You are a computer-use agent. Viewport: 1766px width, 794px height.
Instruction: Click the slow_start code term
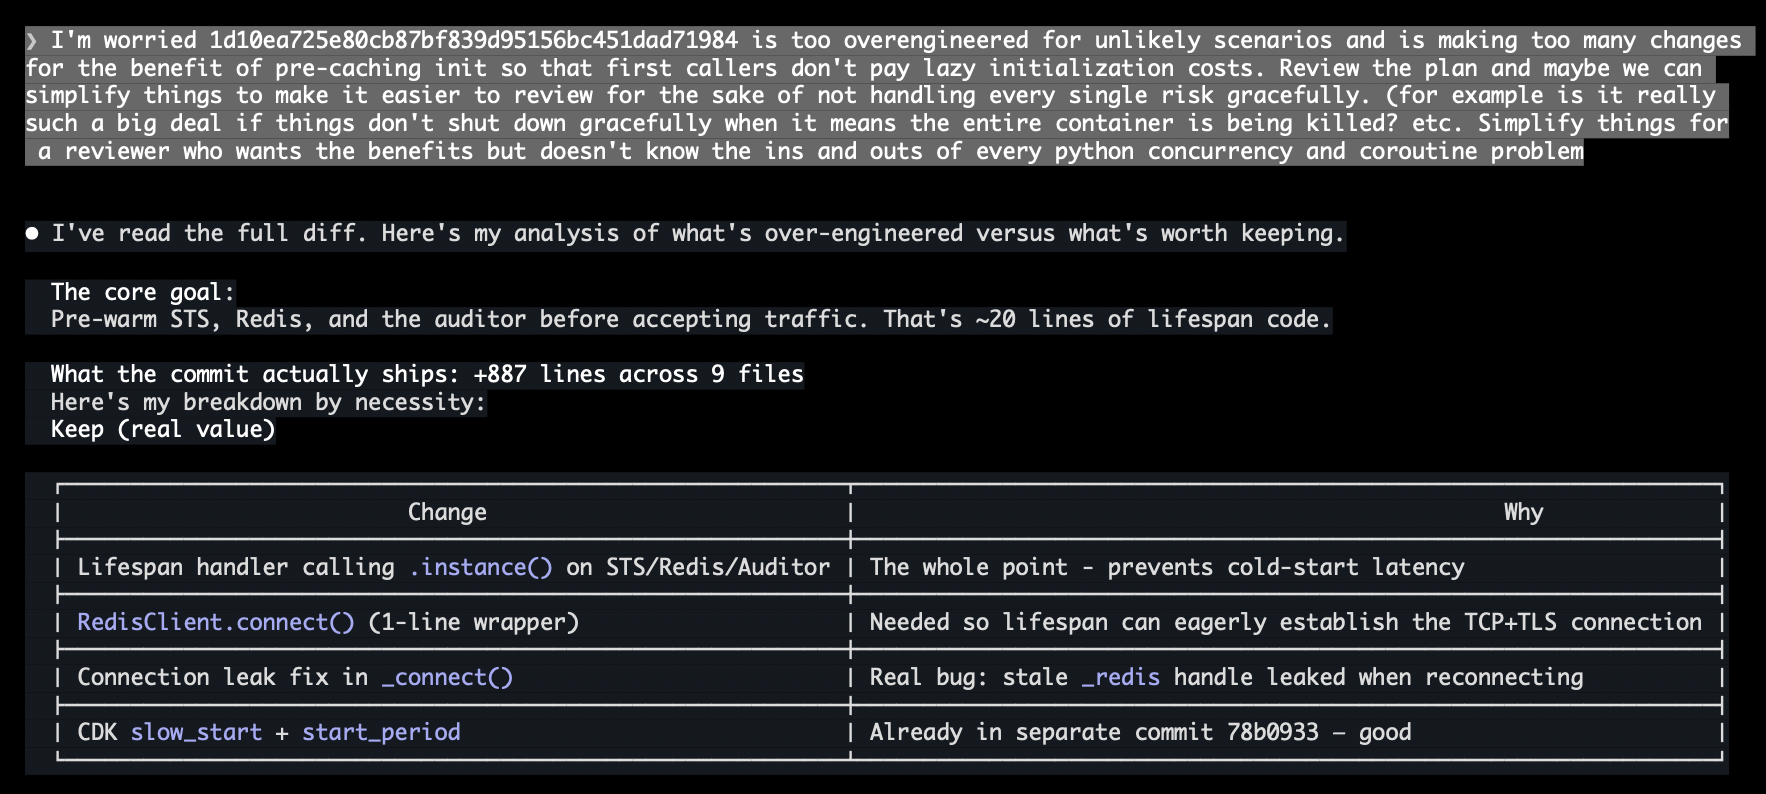click(196, 733)
